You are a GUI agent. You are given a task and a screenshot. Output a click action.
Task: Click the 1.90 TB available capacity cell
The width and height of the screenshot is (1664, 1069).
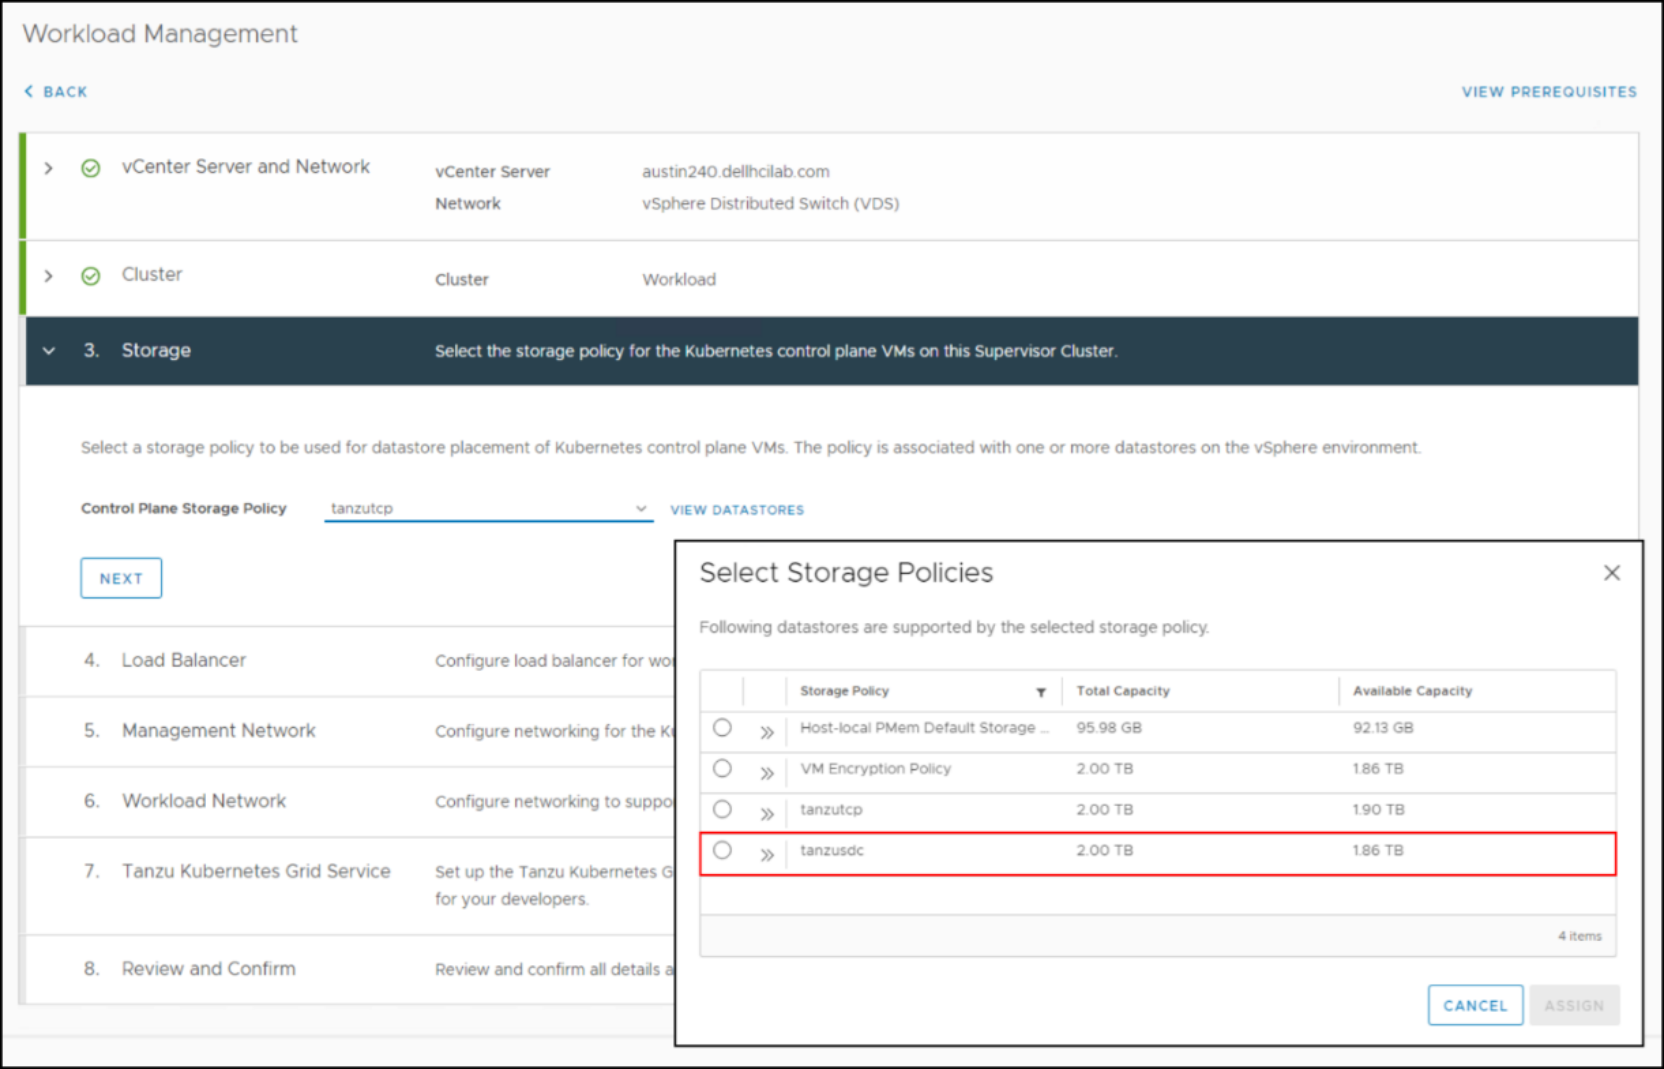pos(1378,810)
